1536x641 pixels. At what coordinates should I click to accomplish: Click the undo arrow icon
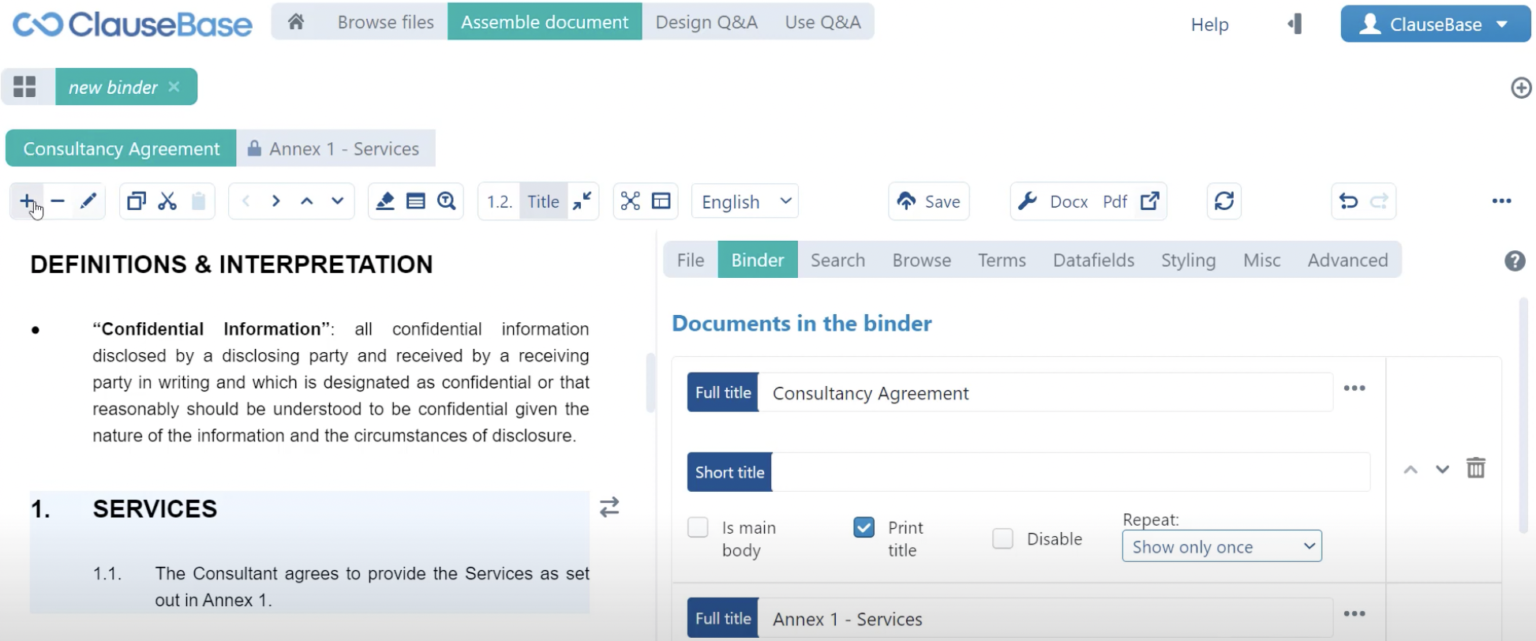pyautogui.click(x=1348, y=201)
